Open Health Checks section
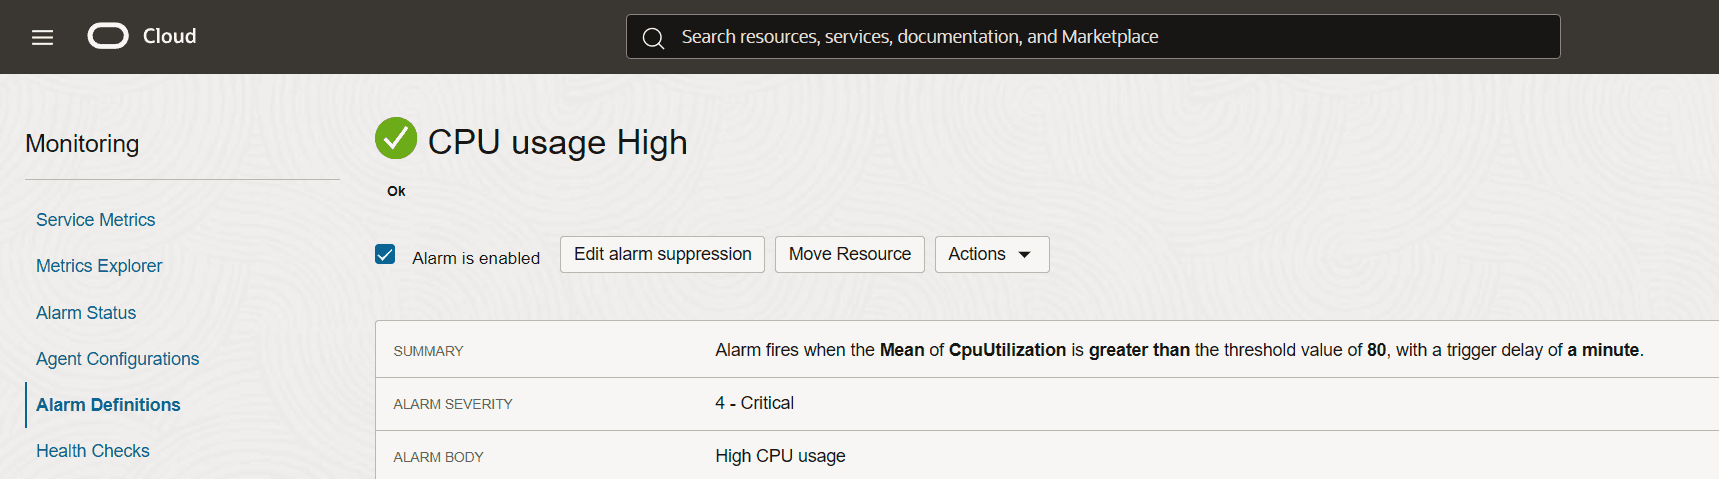The height and width of the screenshot is (479, 1719). point(93,451)
